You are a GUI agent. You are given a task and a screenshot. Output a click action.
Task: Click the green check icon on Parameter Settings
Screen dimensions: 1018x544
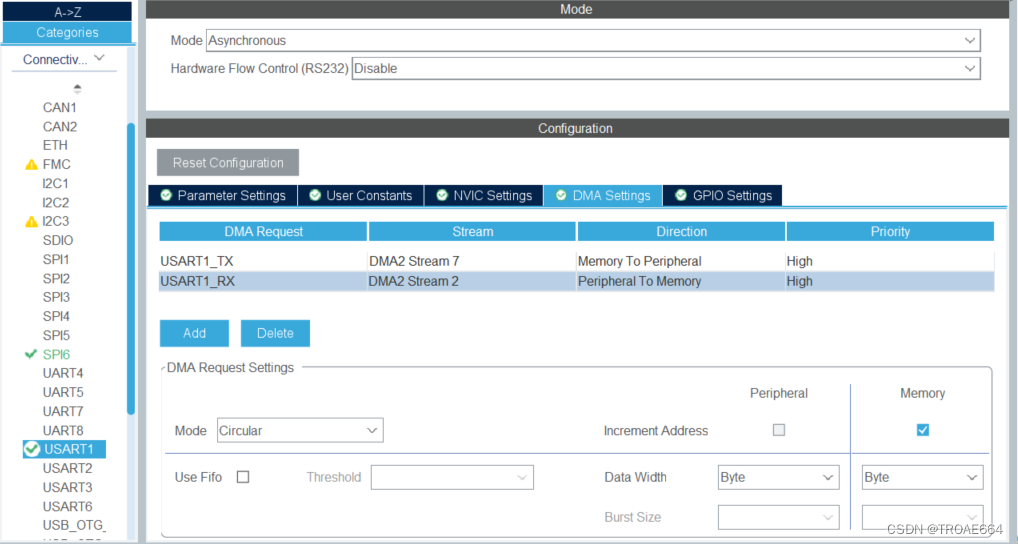click(166, 195)
